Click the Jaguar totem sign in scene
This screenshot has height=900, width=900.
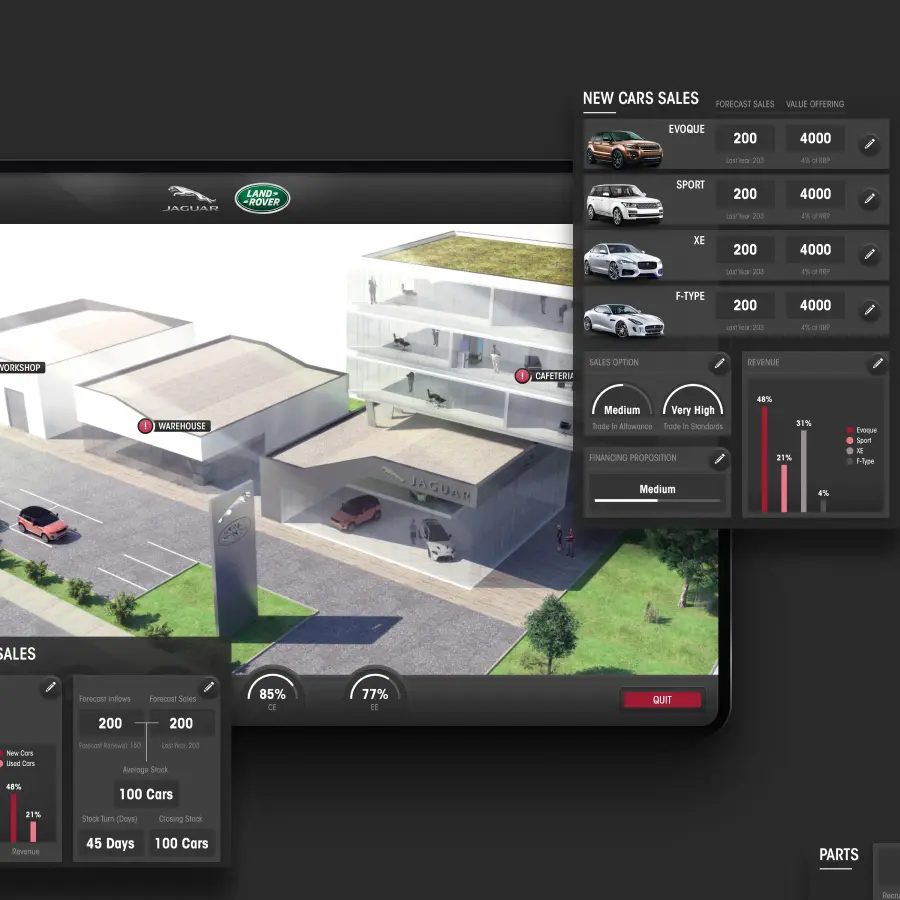(234, 560)
